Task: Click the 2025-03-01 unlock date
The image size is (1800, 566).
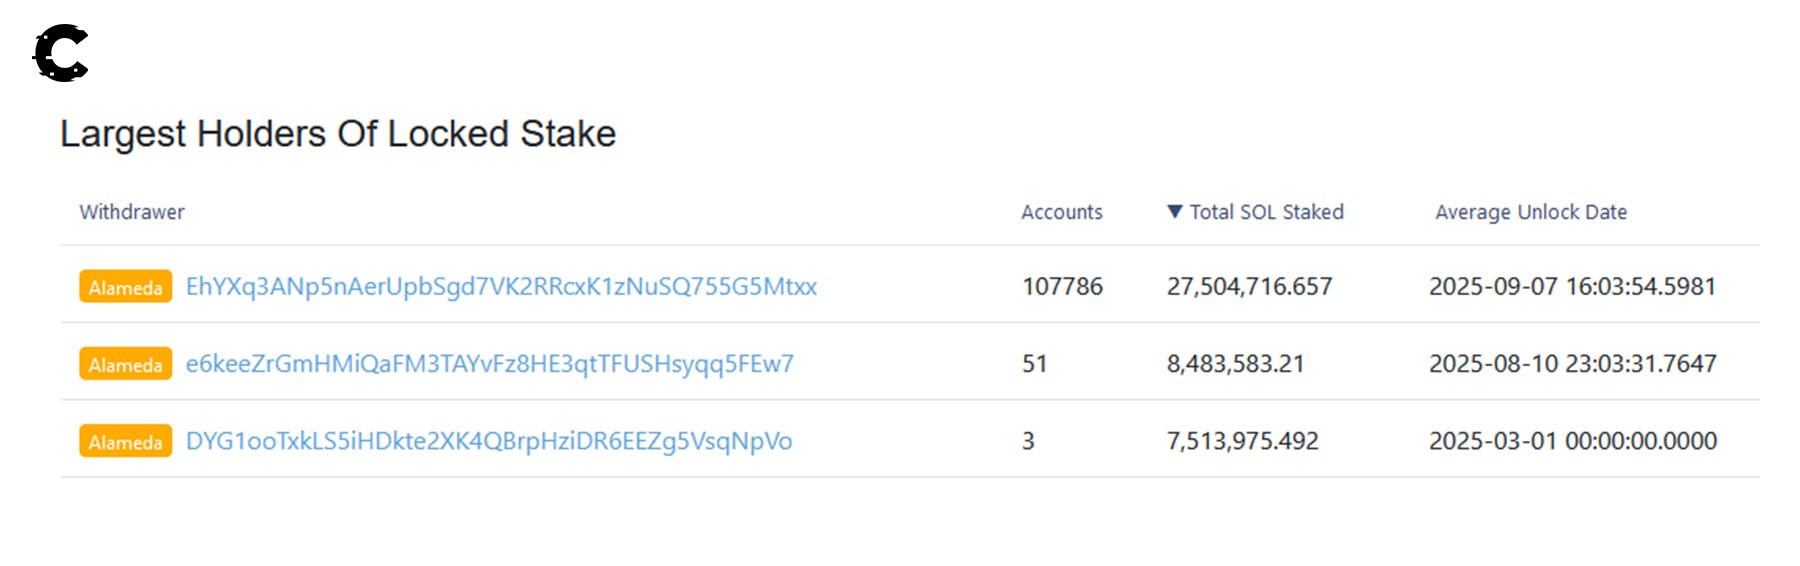Action: [1572, 441]
